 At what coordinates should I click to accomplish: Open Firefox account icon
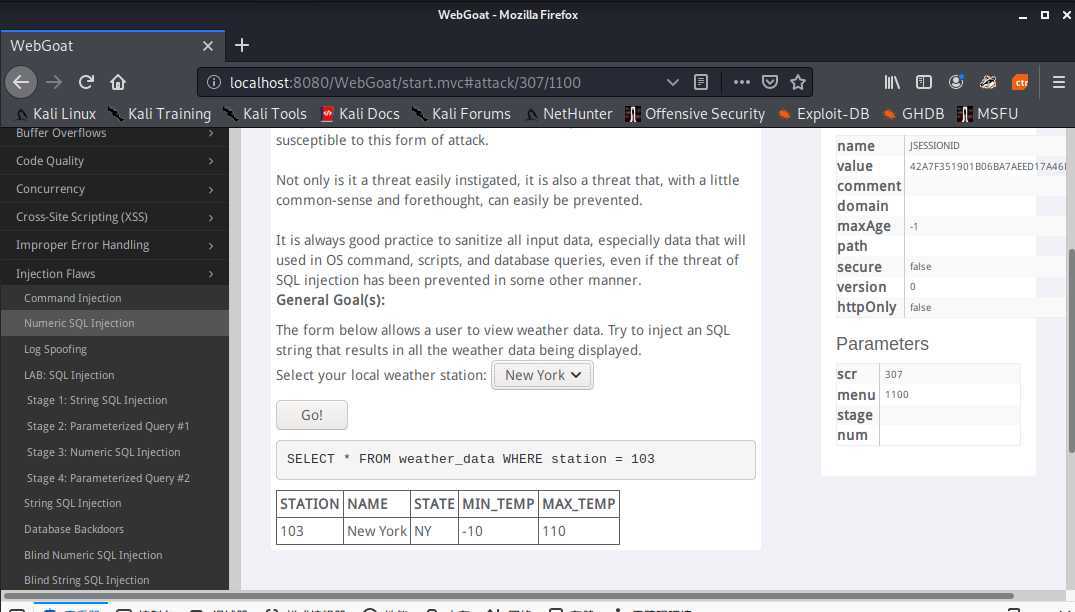click(x=956, y=82)
